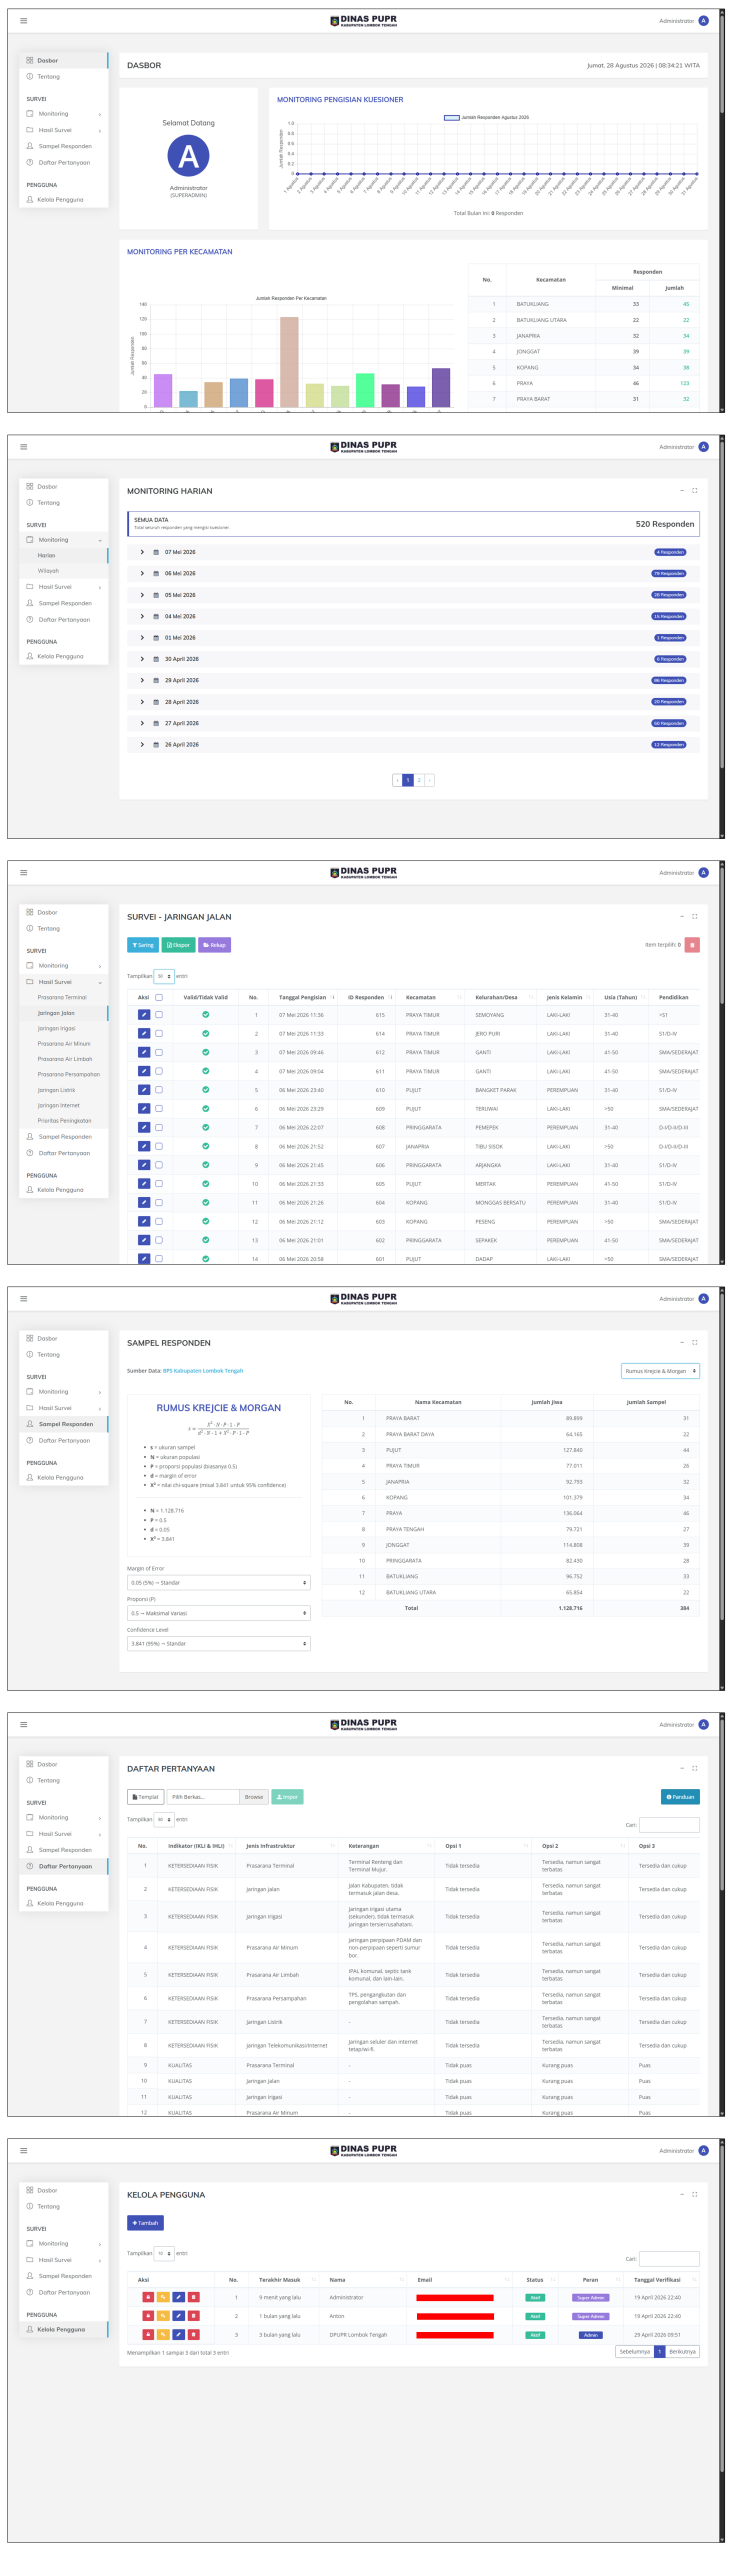Click valid checkmark icon for ID 614 row
The image size is (732, 2560).
206,1034
